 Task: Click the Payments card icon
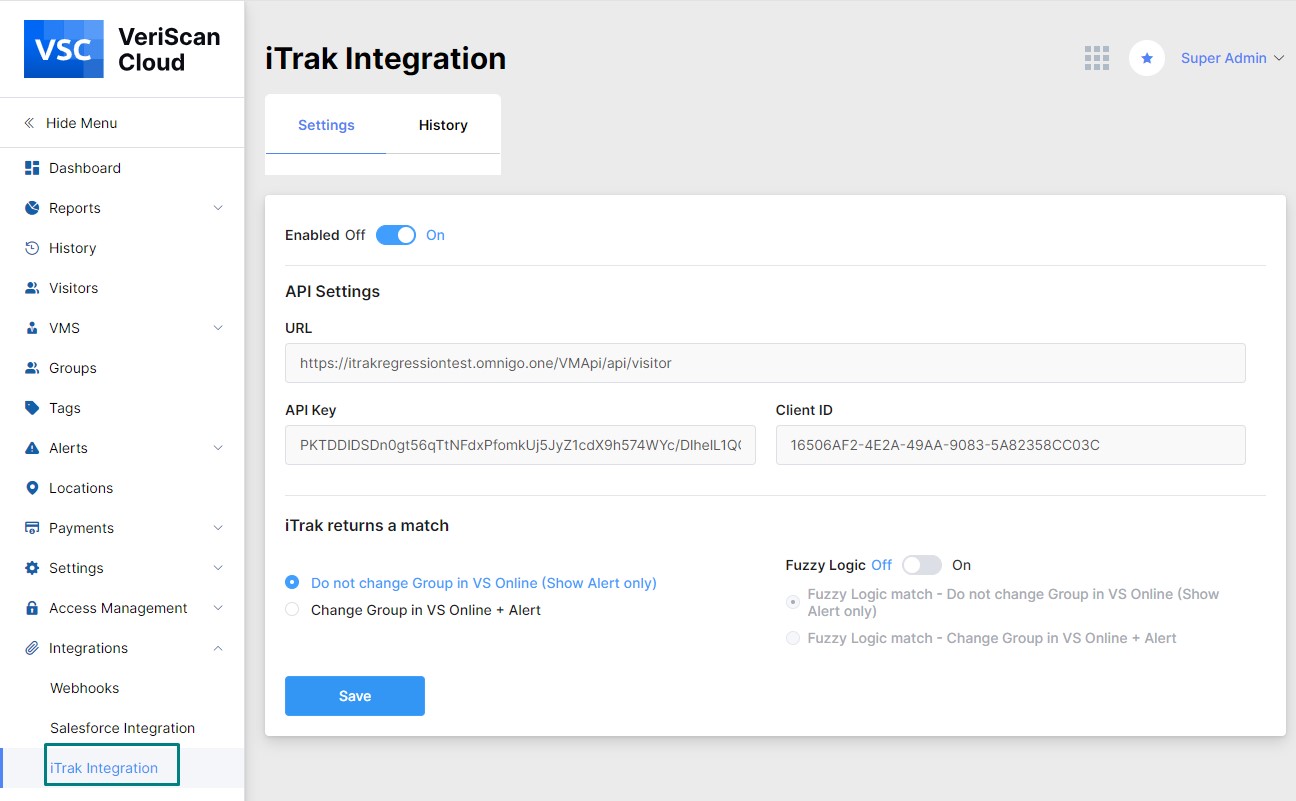[32, 528]
